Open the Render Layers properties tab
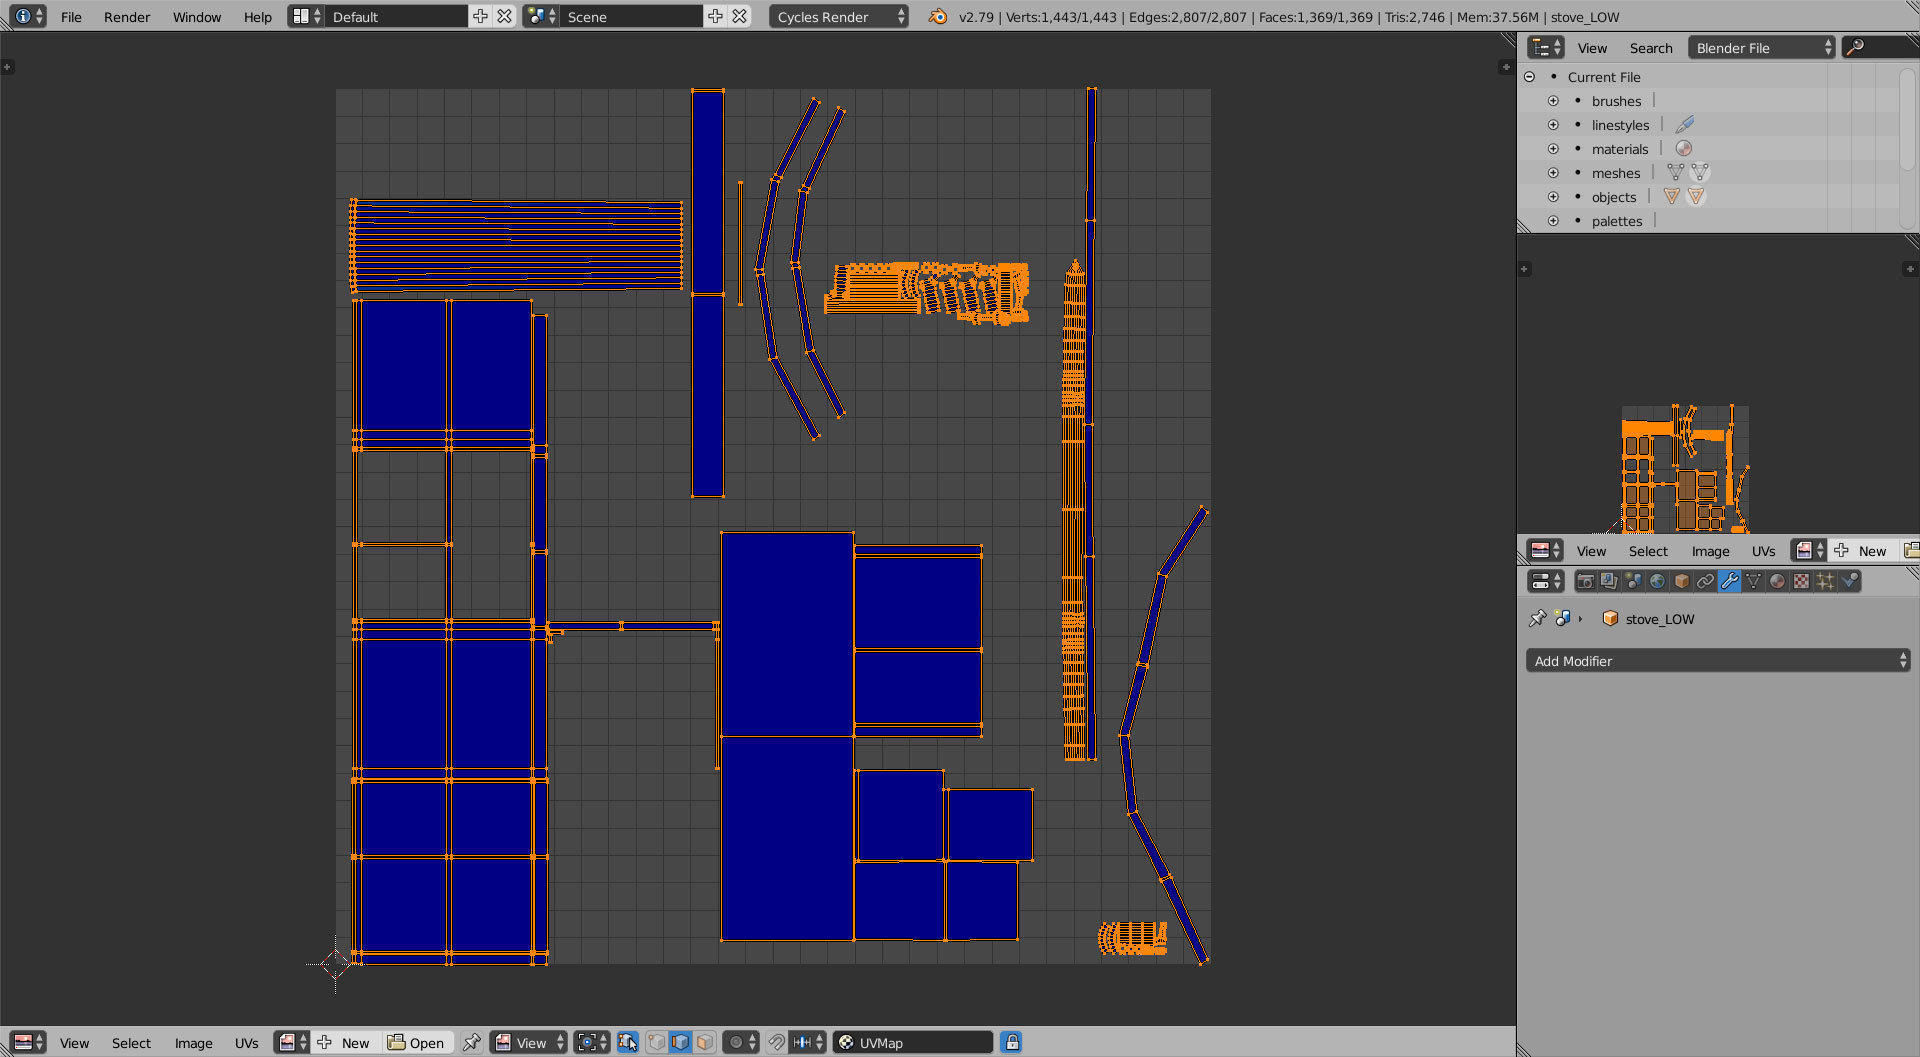 1609,581
